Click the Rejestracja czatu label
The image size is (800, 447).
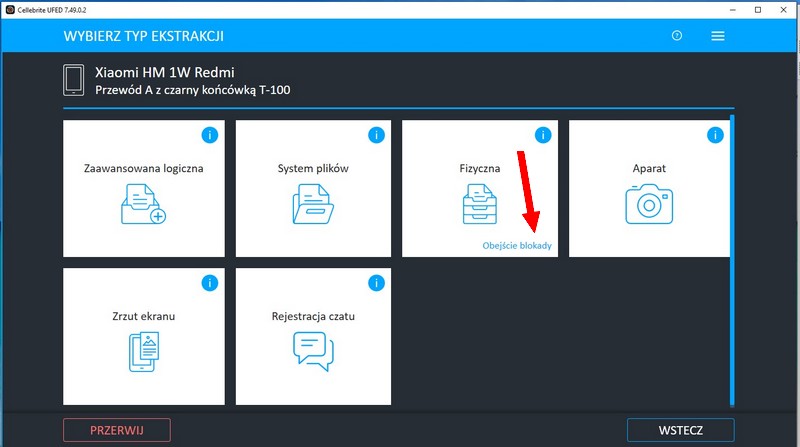pyautogui.click(x=313, y=316)
